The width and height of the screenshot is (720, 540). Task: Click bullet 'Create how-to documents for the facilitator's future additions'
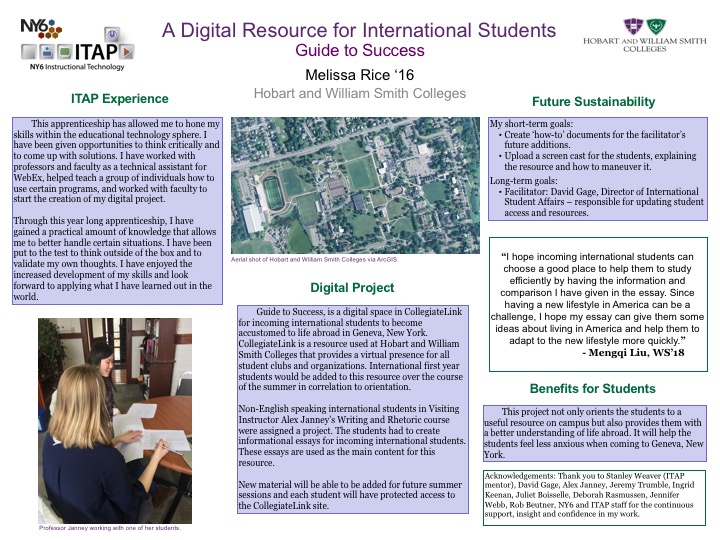tap(592, 140)
